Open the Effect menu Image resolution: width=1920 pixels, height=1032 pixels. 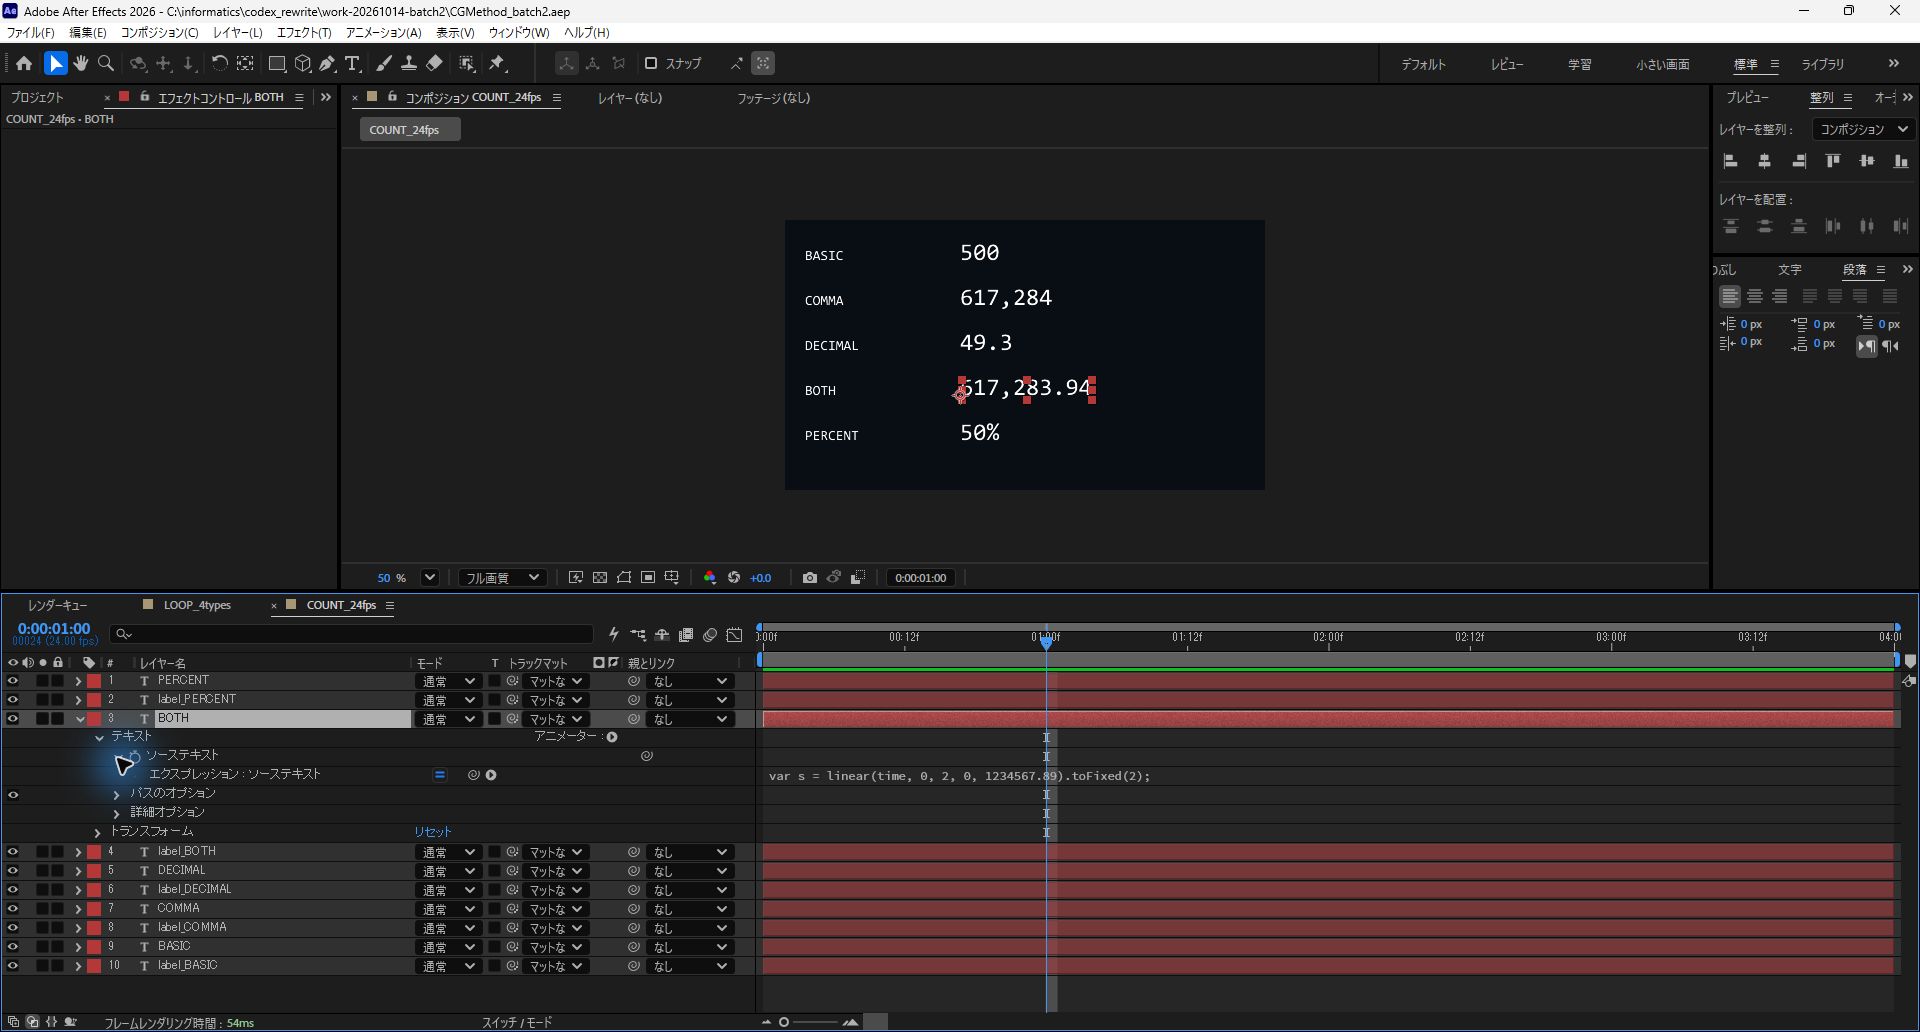coord(304,33)
